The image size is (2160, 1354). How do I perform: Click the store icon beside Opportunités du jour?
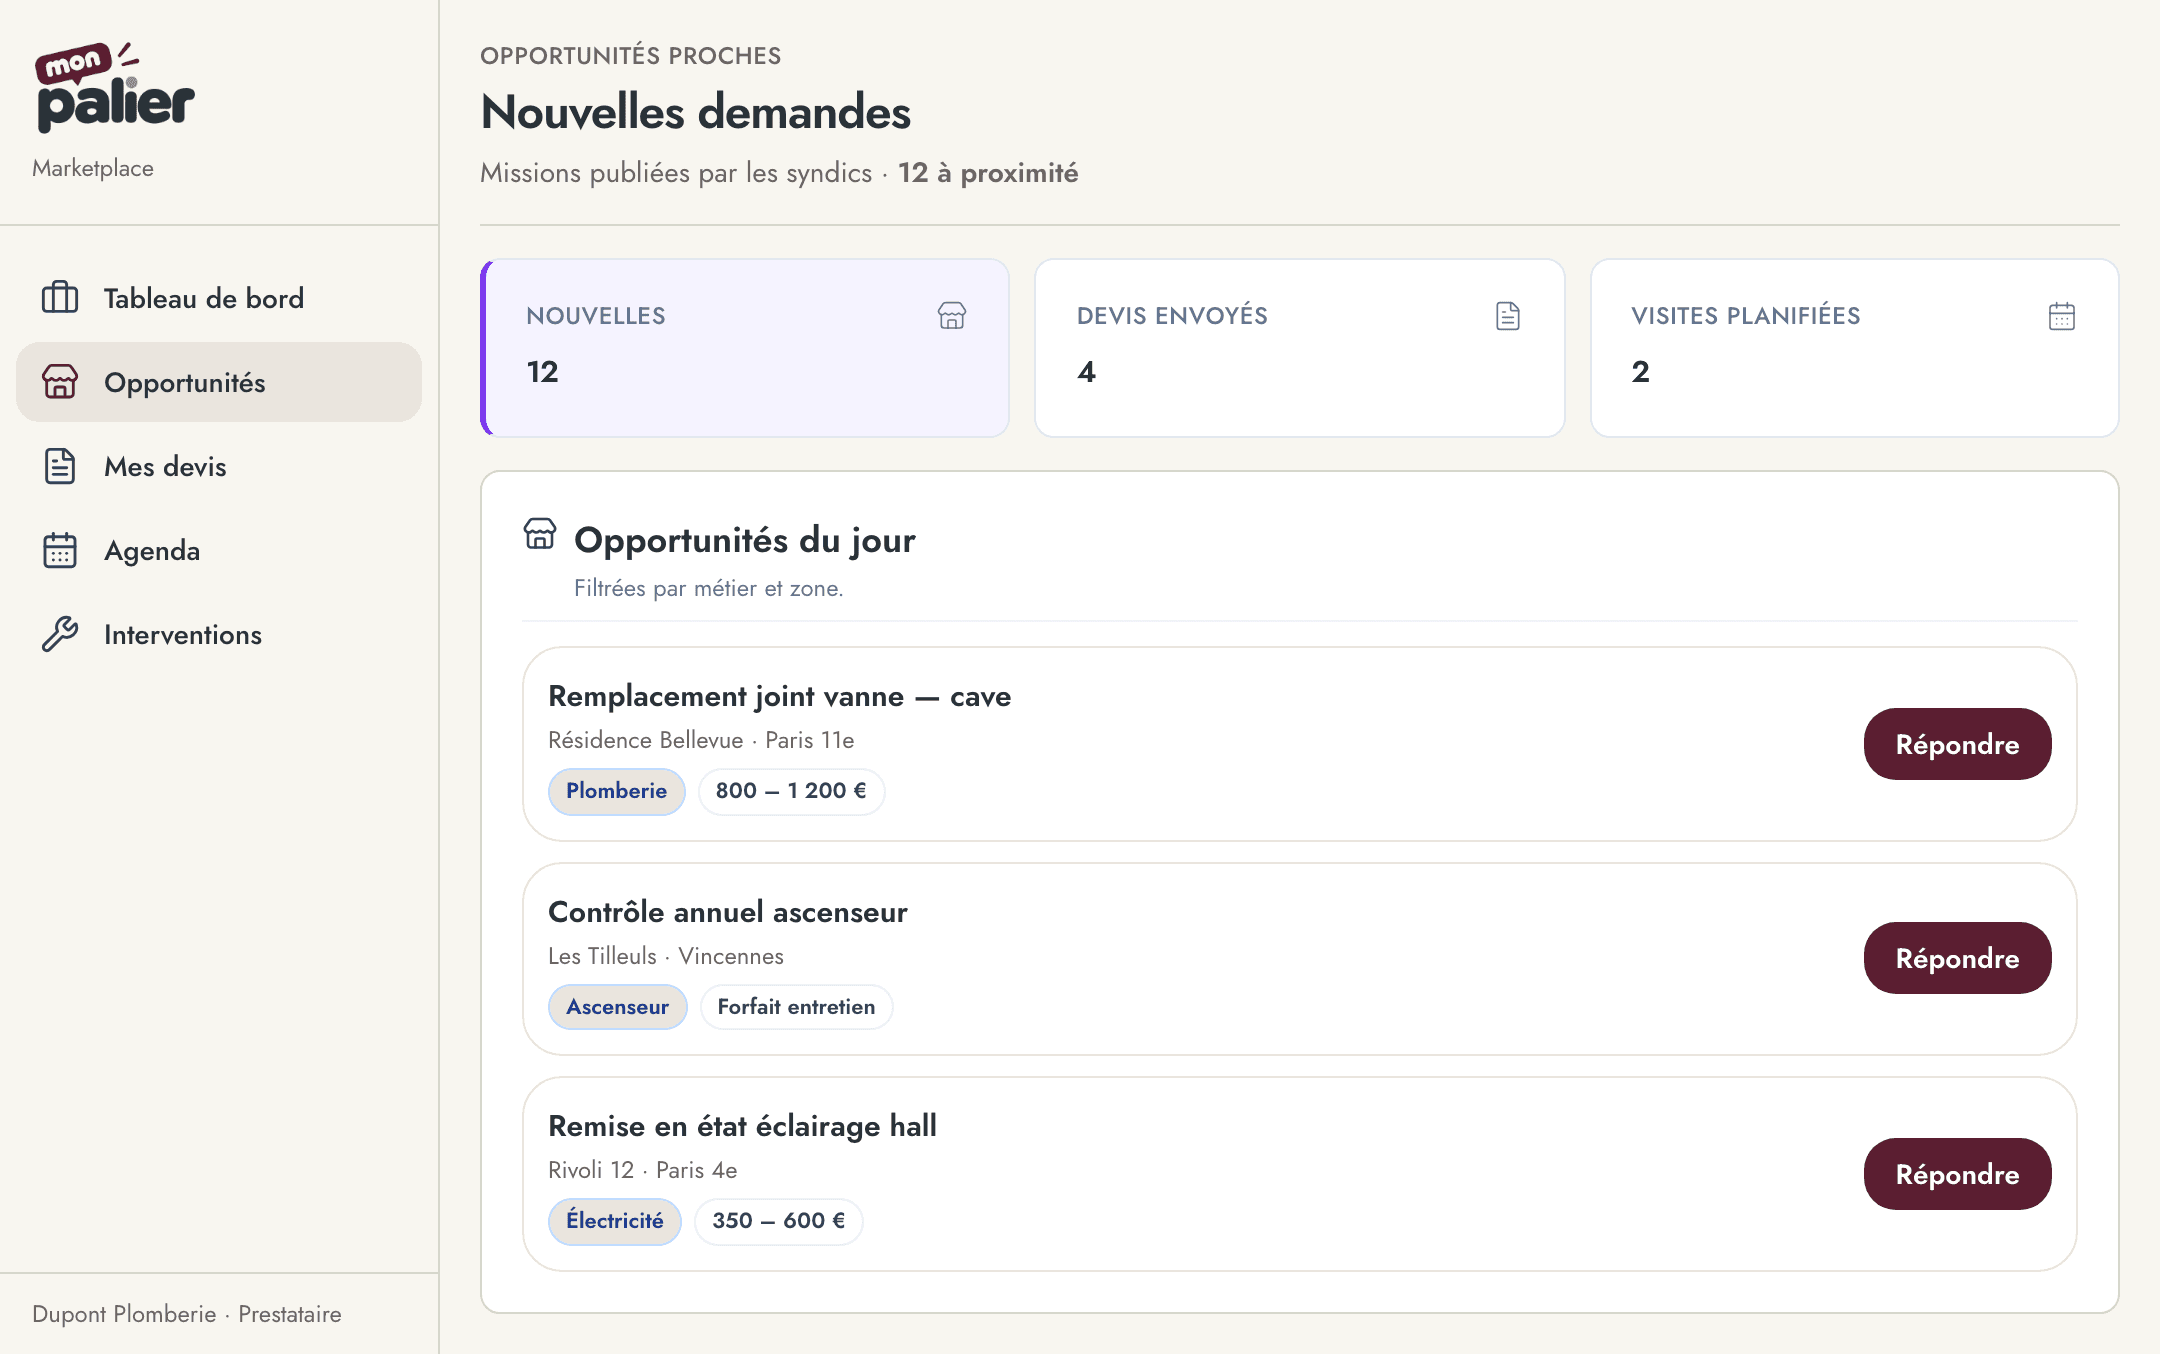click(540, 533)
